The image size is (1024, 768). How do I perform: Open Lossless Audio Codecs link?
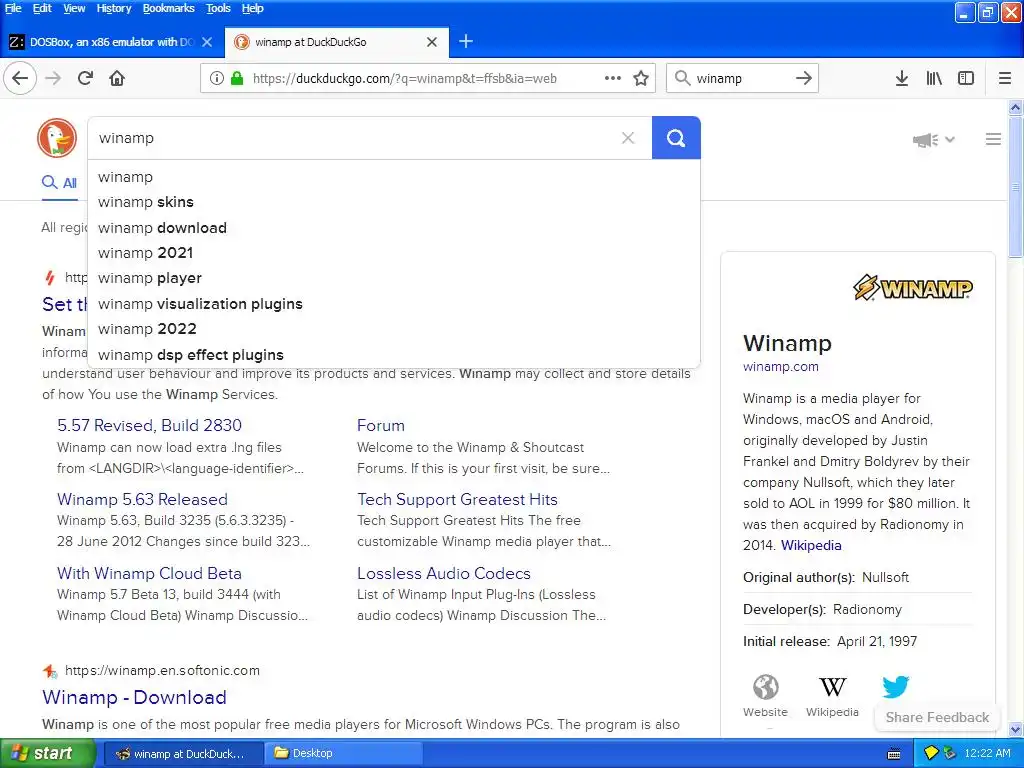point(443,573)
